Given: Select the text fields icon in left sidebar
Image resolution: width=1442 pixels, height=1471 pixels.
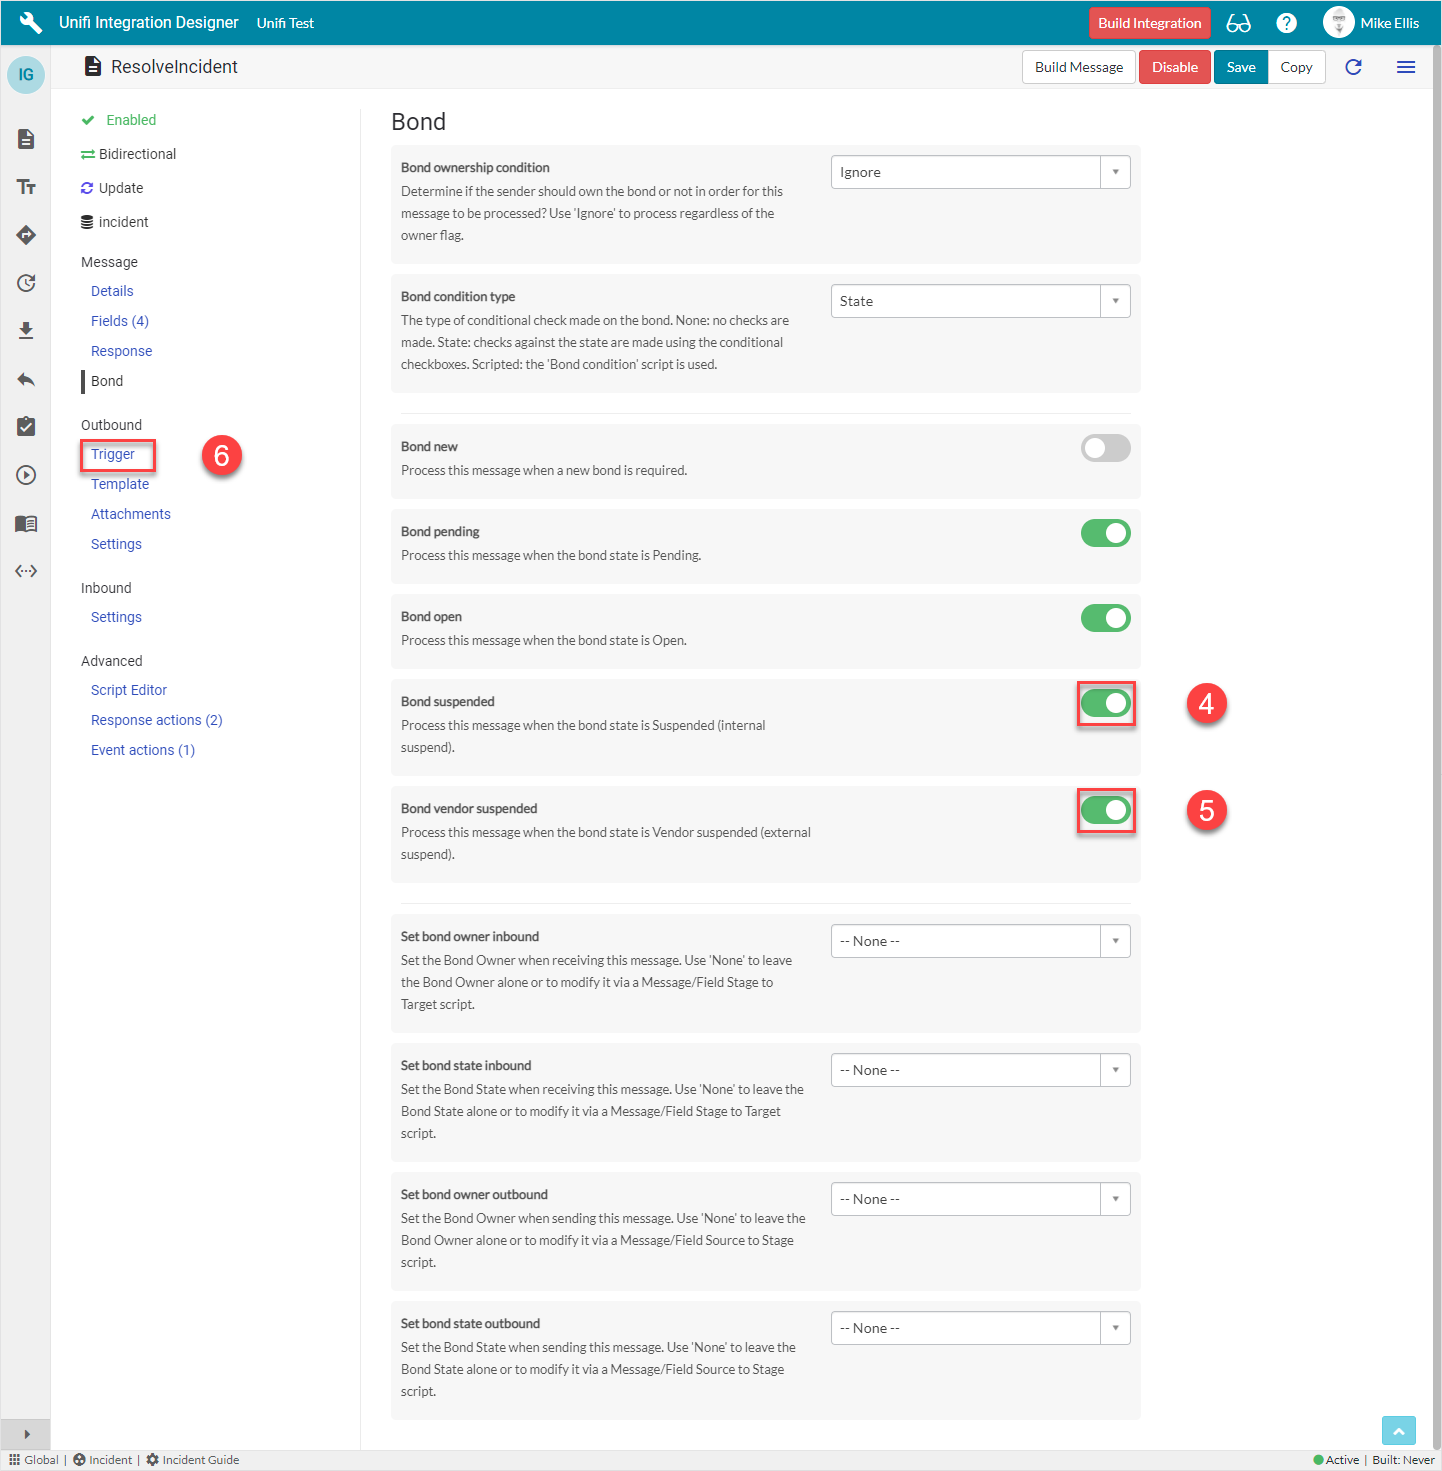Looking at the screenshot, I should 26,186.
